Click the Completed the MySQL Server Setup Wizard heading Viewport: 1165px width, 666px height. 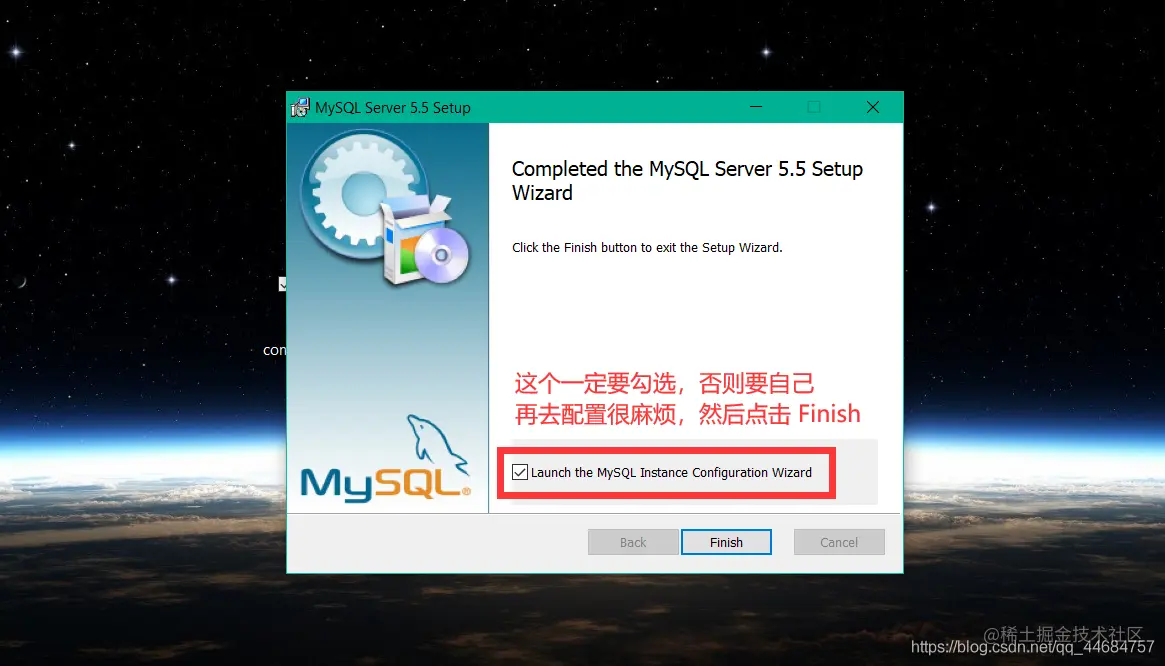pyautogui.click(x=687, y=181)
